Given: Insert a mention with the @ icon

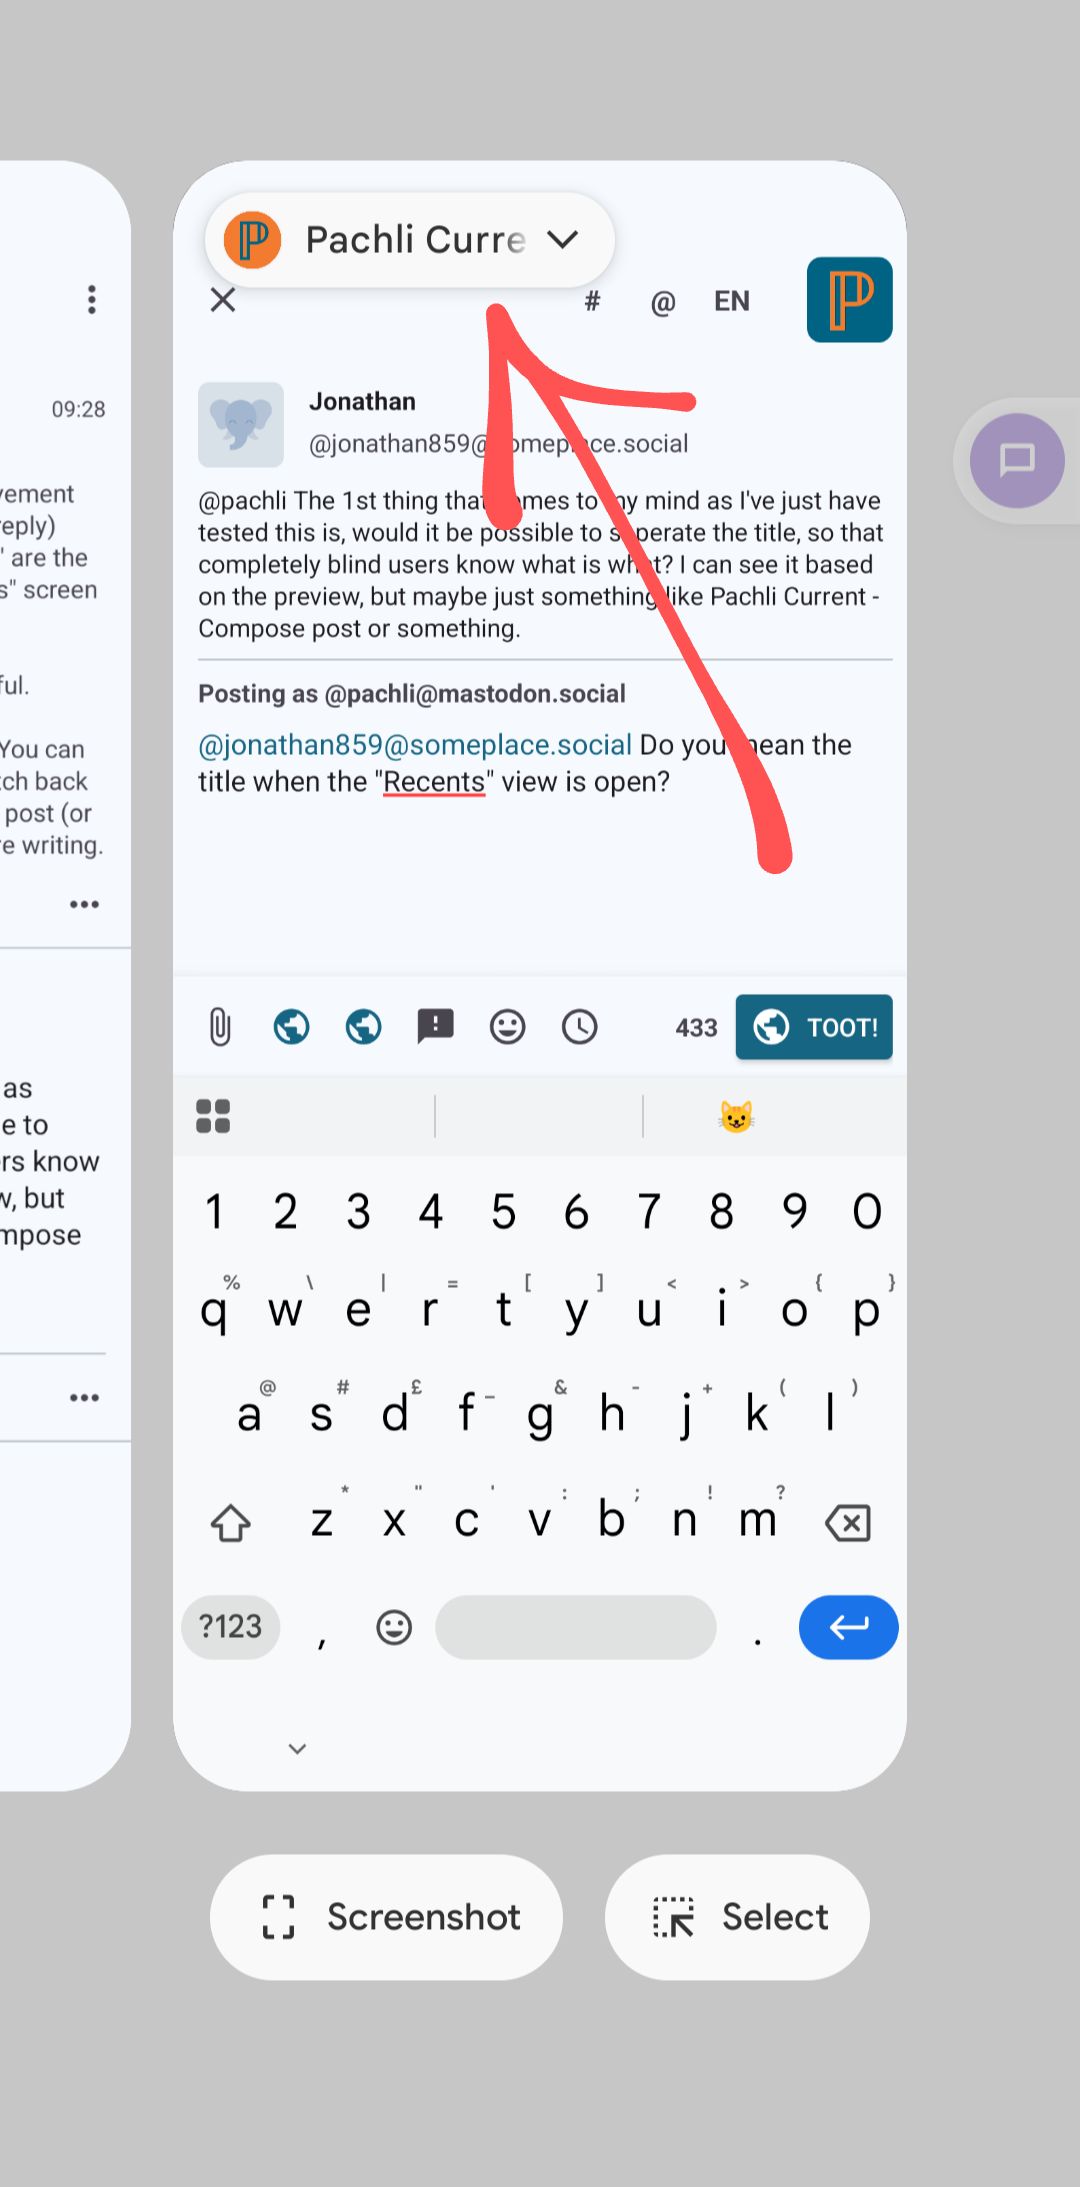Looking at the screenshot, I should click(663, 302).
